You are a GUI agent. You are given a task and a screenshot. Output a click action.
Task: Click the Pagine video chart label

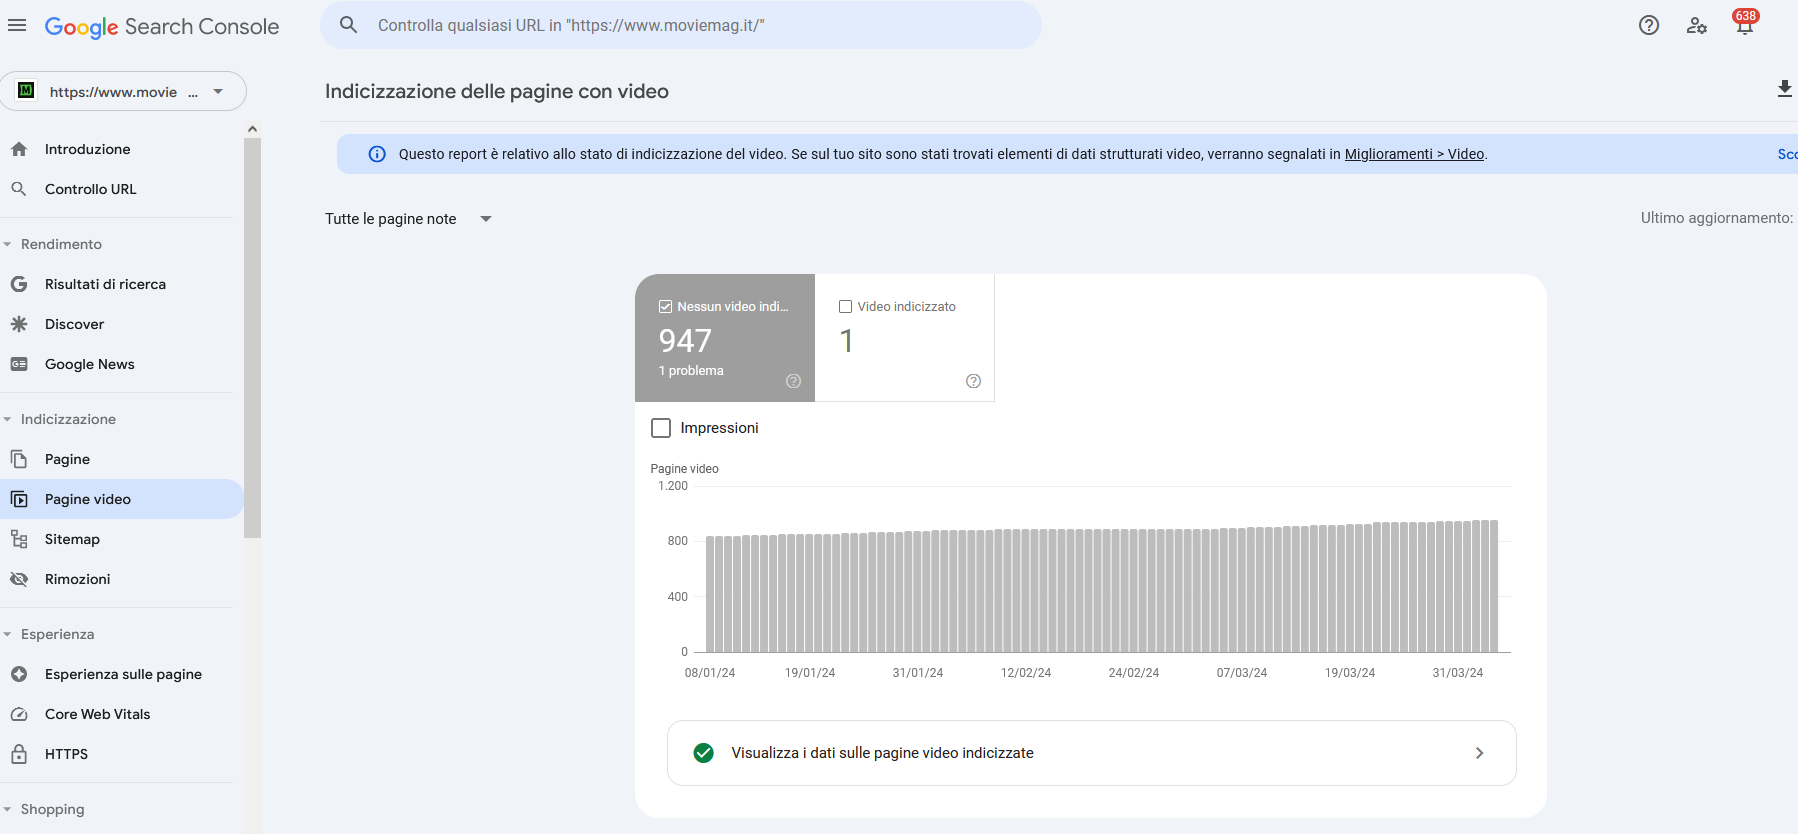click(x=685, y=469)
